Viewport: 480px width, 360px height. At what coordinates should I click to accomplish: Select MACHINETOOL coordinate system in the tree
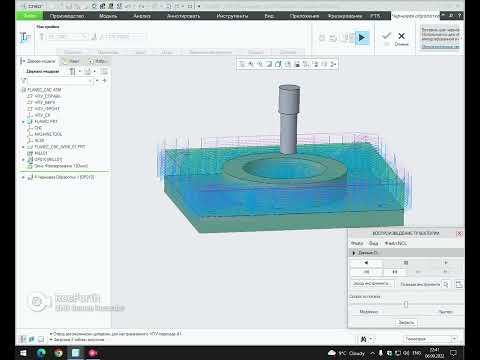pos(48,134)
